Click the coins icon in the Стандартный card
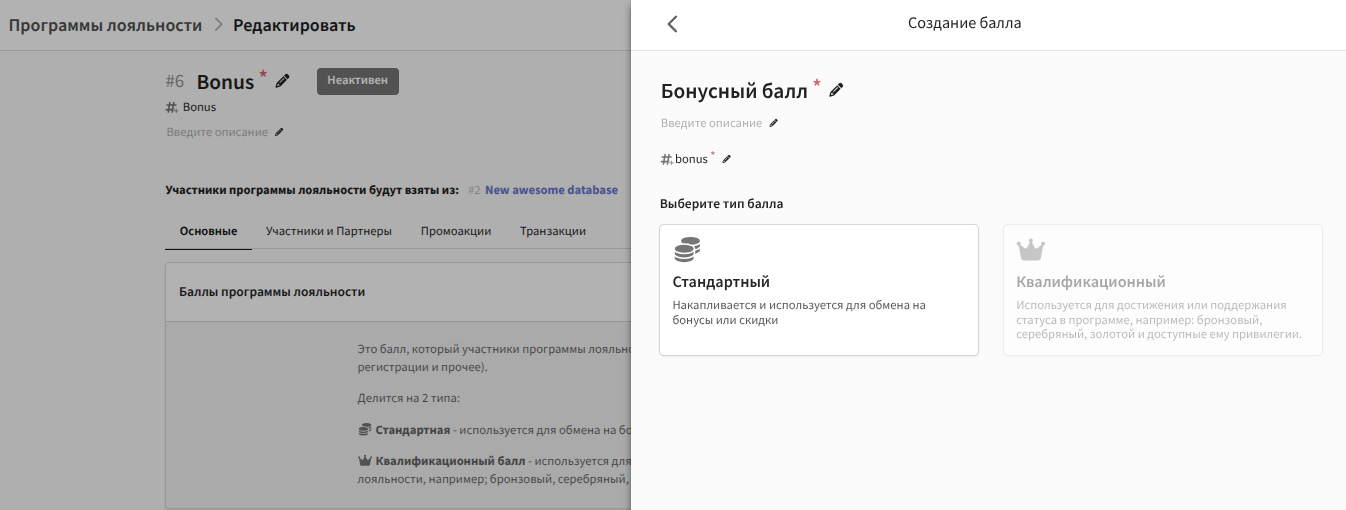The image size is (1346, 510). 687,250
